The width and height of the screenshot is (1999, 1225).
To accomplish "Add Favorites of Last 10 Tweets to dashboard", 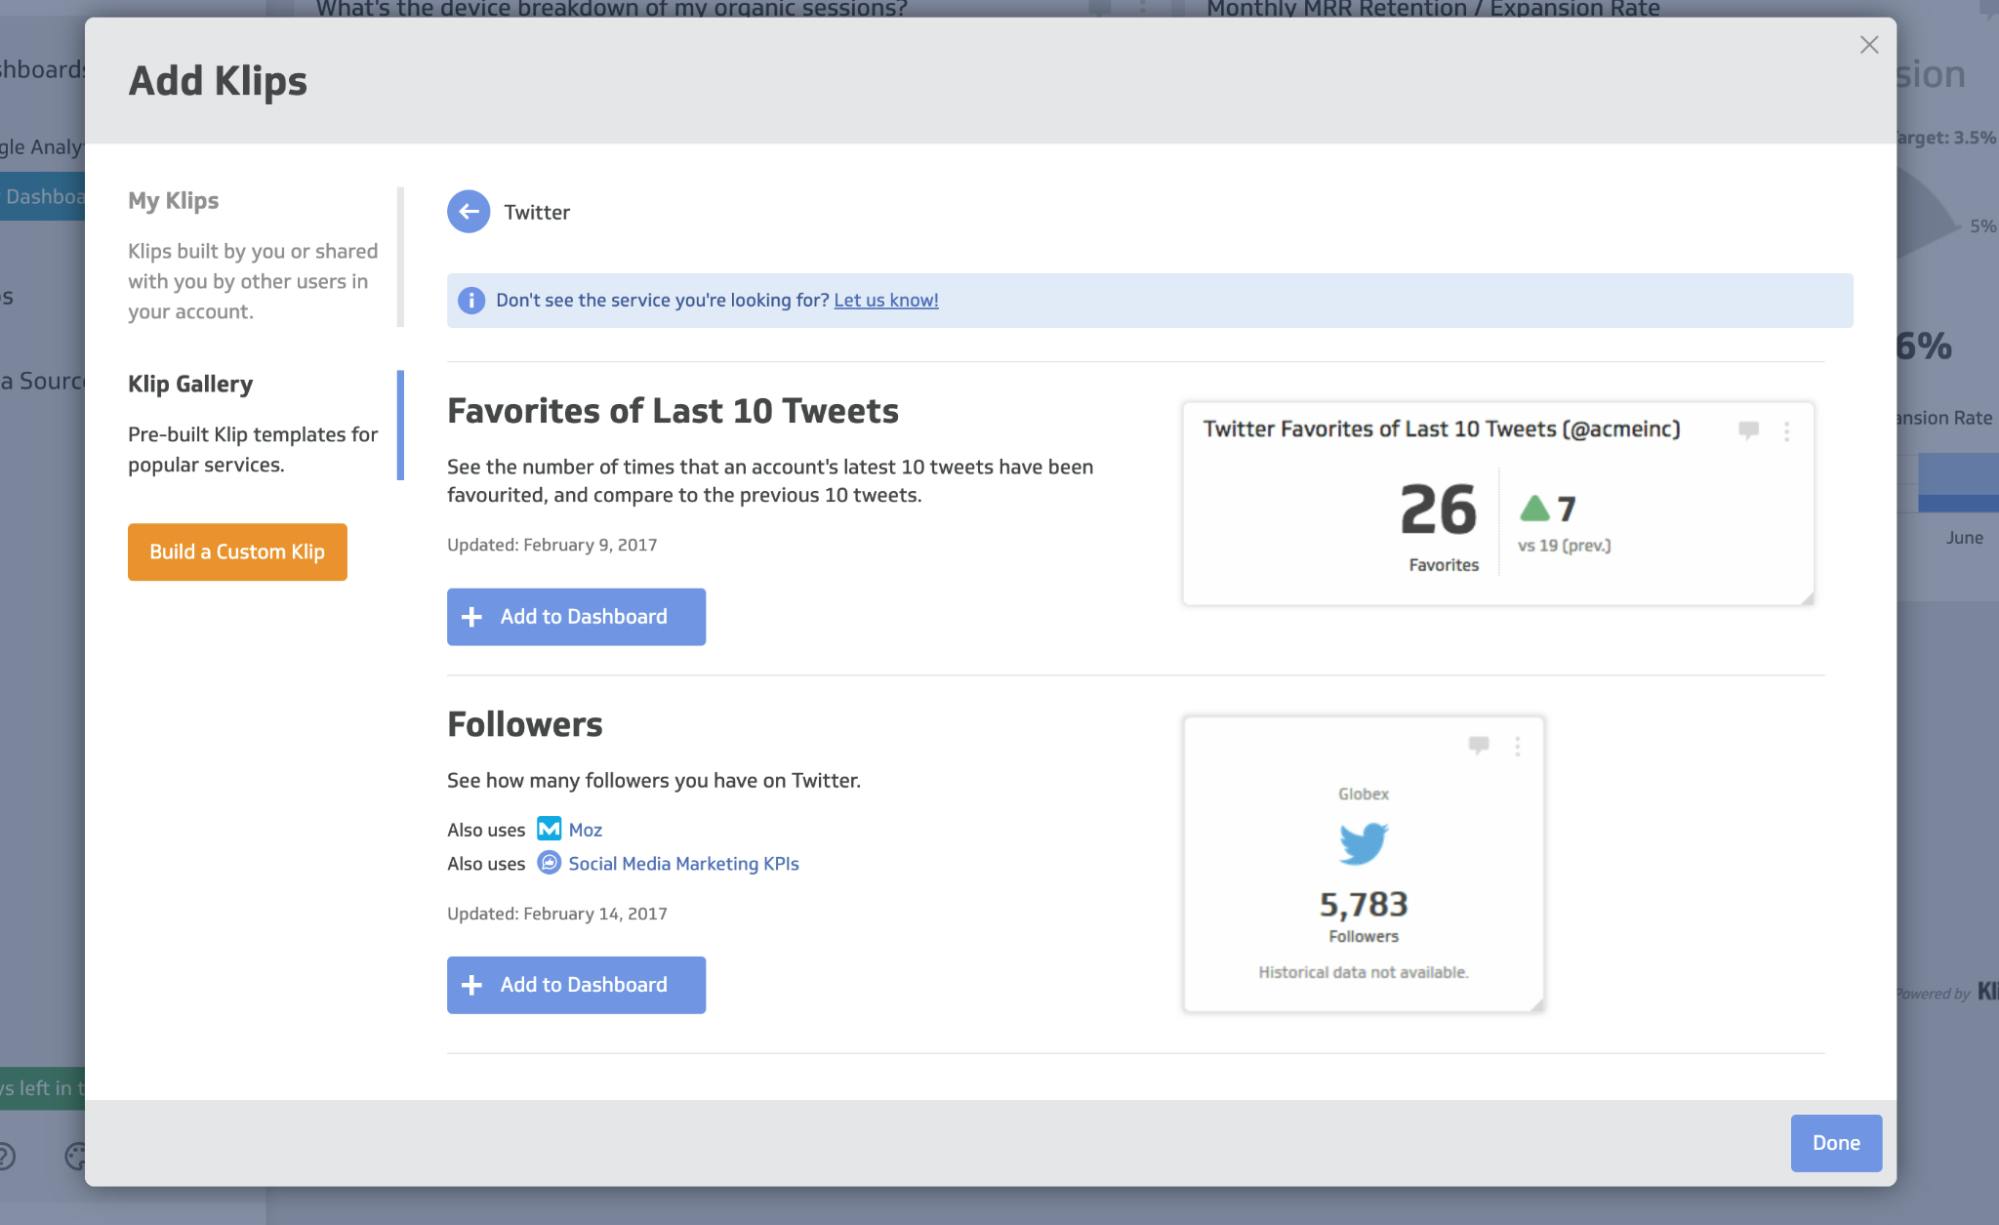I will pyautogui.click(x=576, y=617).
